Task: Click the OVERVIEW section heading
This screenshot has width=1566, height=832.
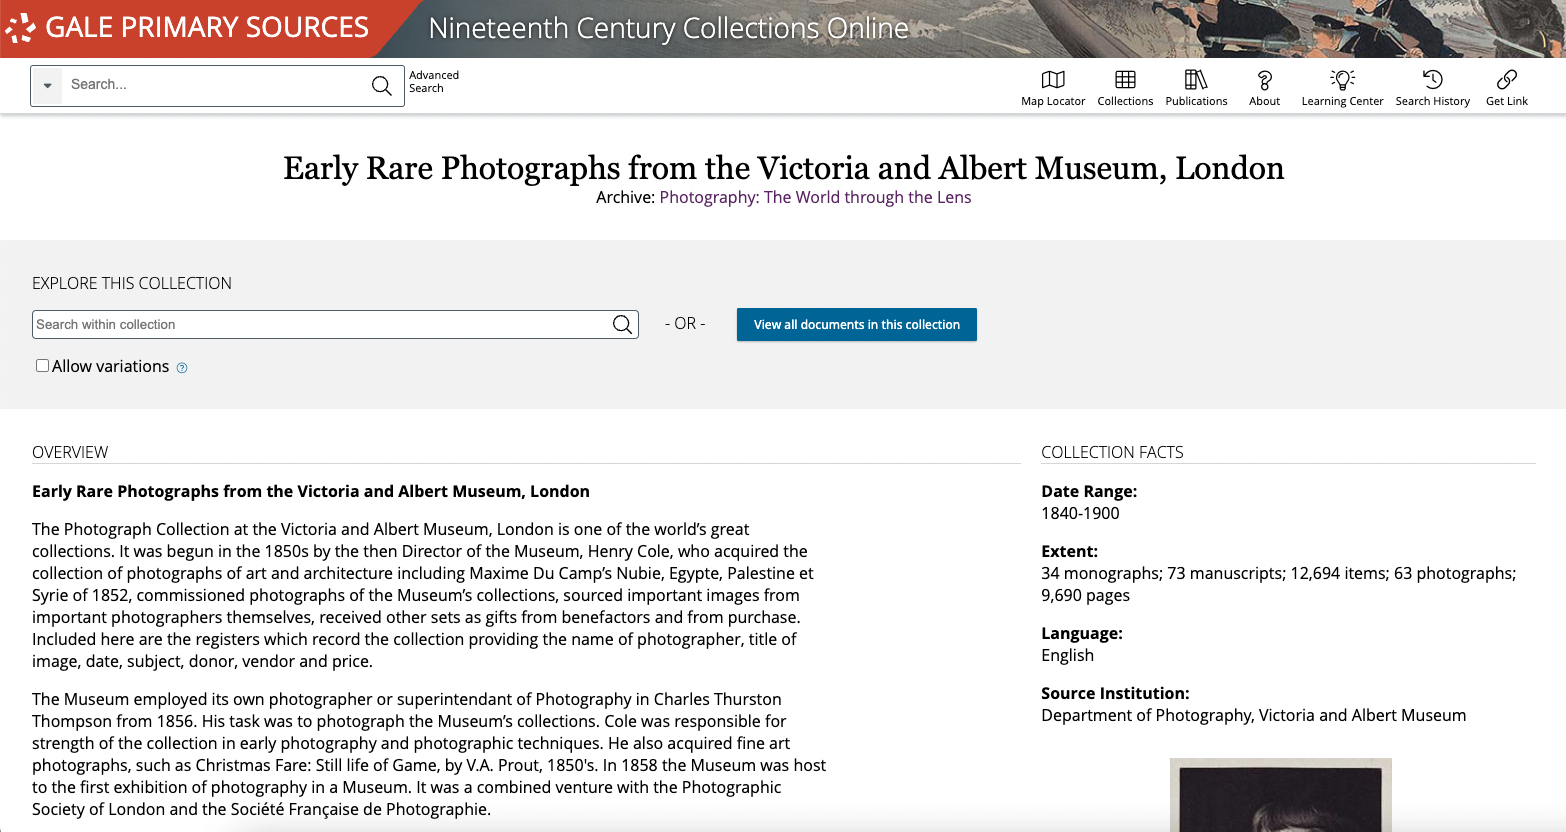Action: click(70, 452)
